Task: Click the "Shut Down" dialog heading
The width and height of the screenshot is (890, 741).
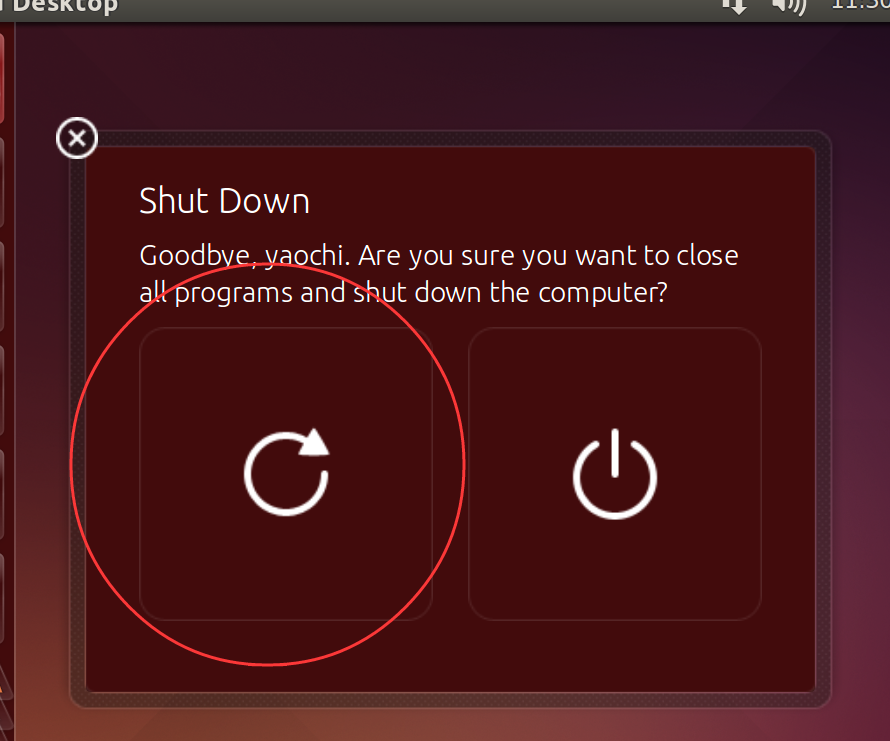Action: click(x=224, y=201)
